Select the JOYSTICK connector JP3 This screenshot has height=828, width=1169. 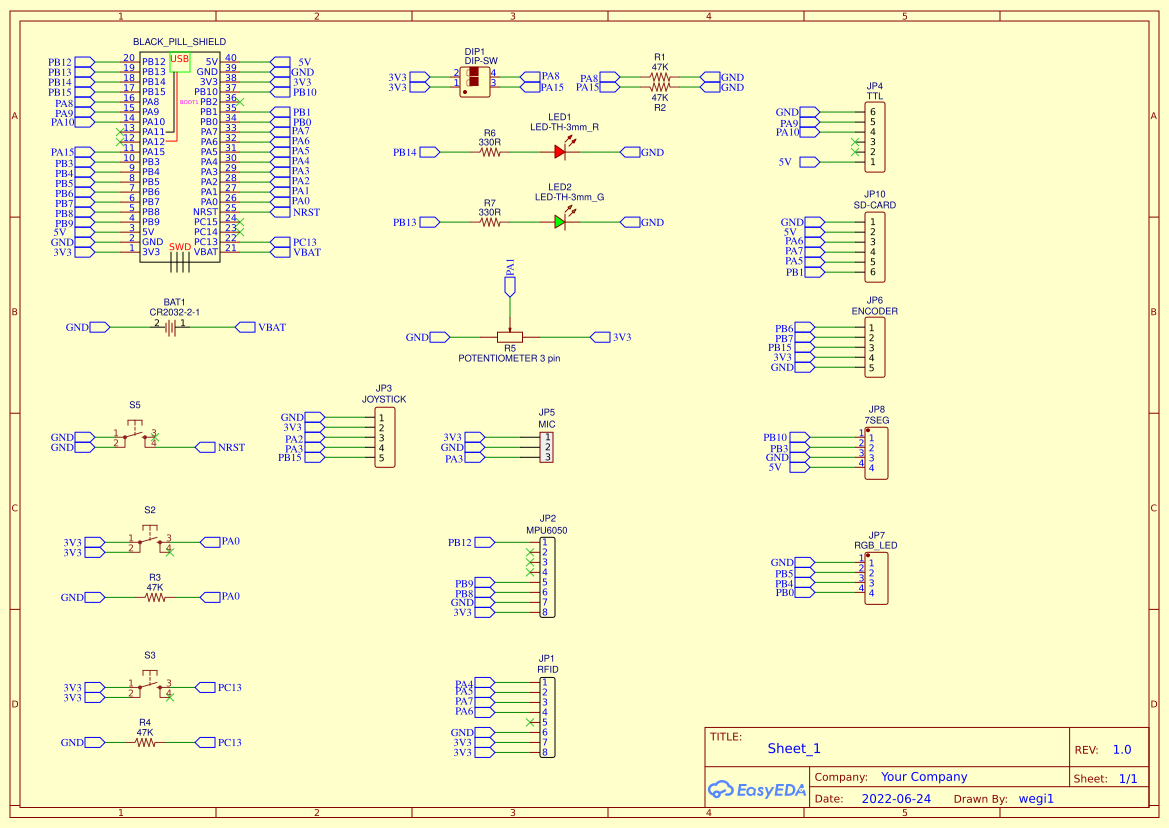click(x=386, y=436)
